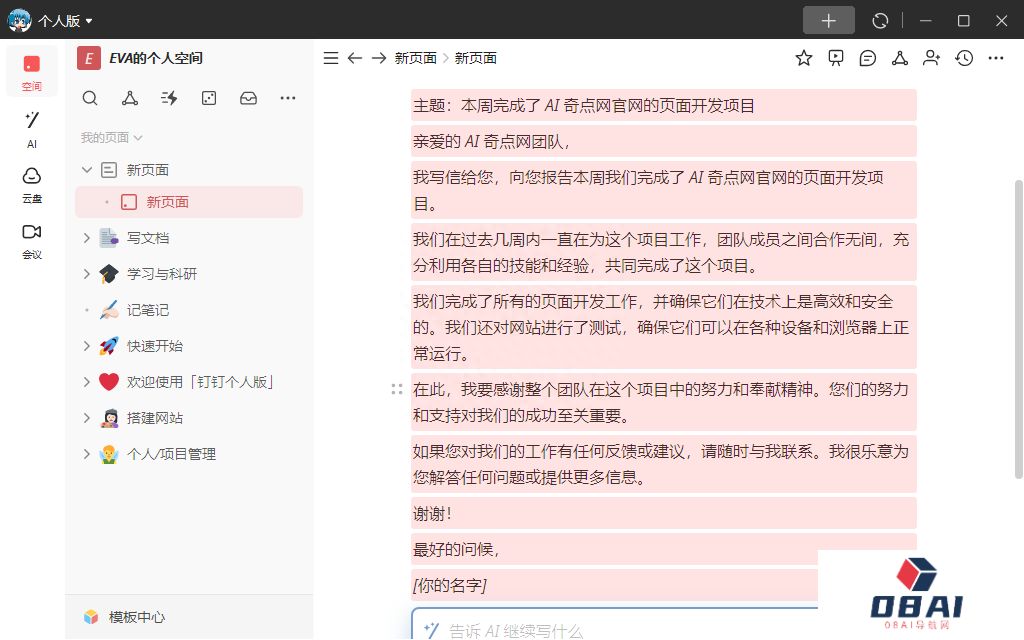Open the 空间 section in left rail
Screen dimensions: 1024x640
click(31, 72)
